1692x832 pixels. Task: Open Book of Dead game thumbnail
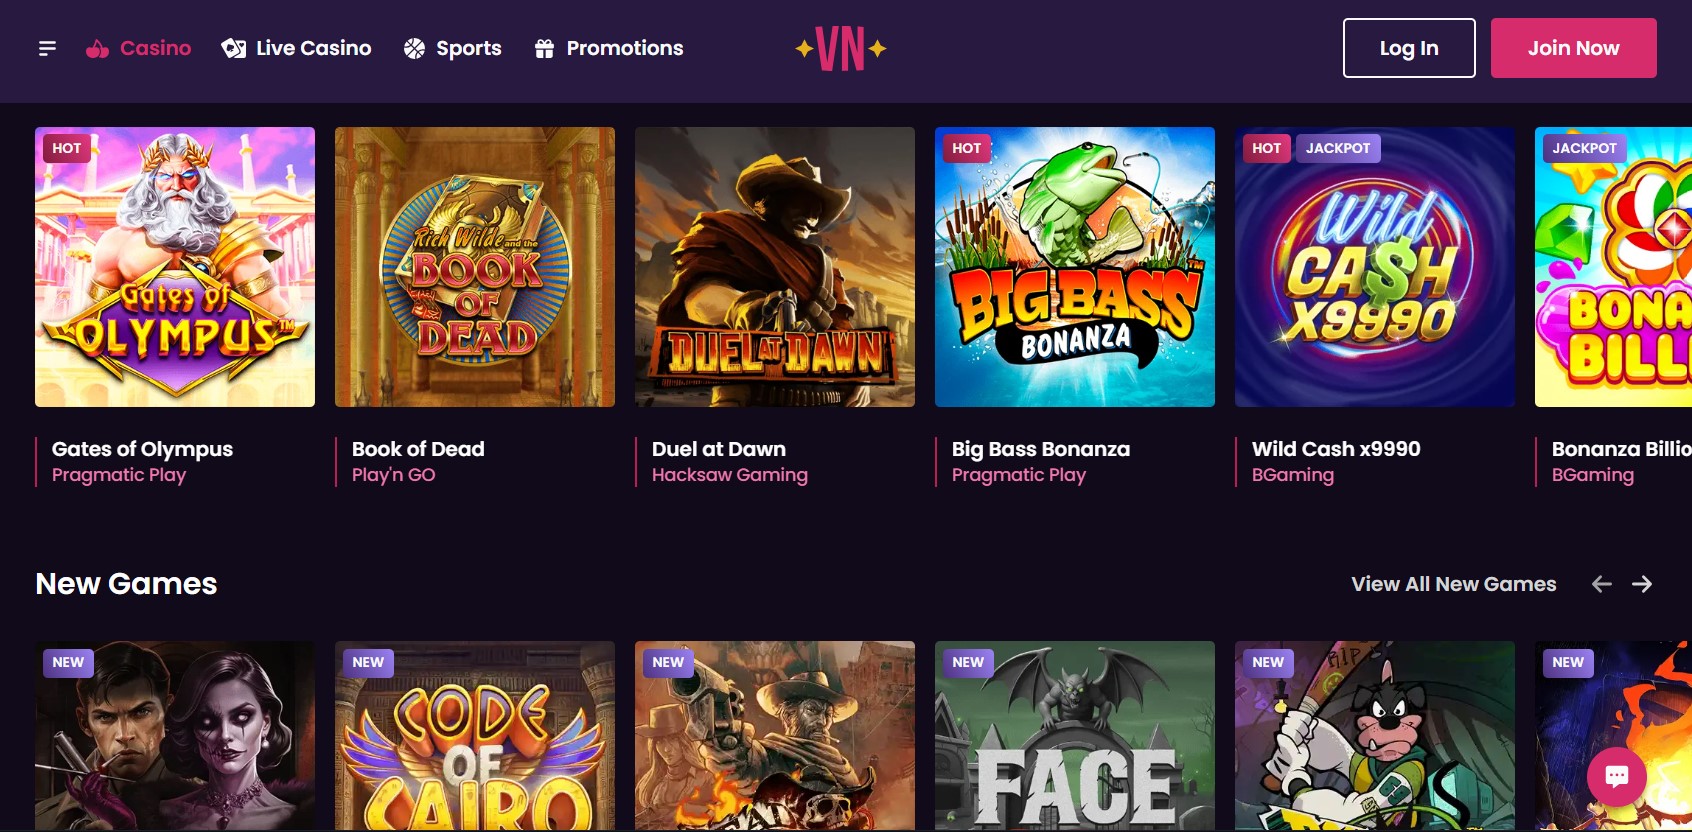475,267
